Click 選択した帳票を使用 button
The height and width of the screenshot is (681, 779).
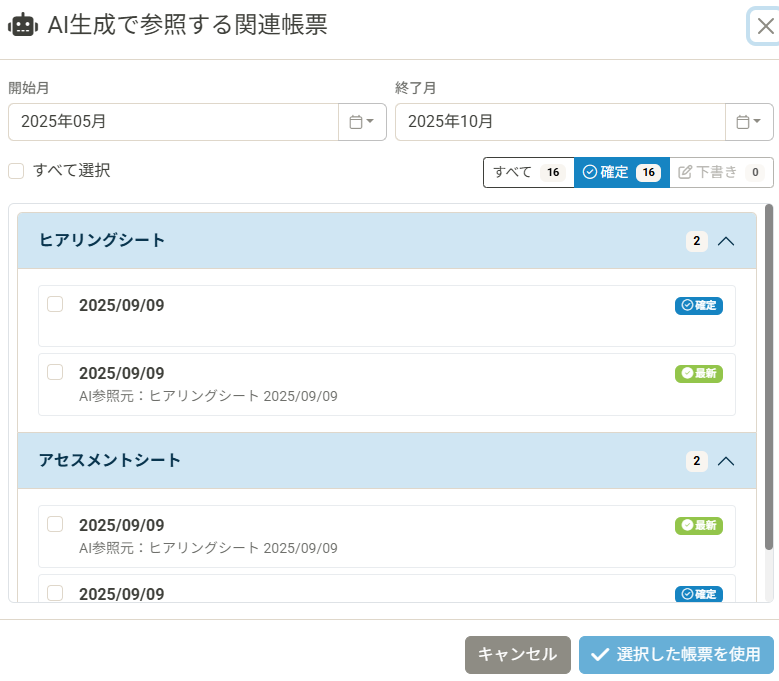(x=676, y=654)
